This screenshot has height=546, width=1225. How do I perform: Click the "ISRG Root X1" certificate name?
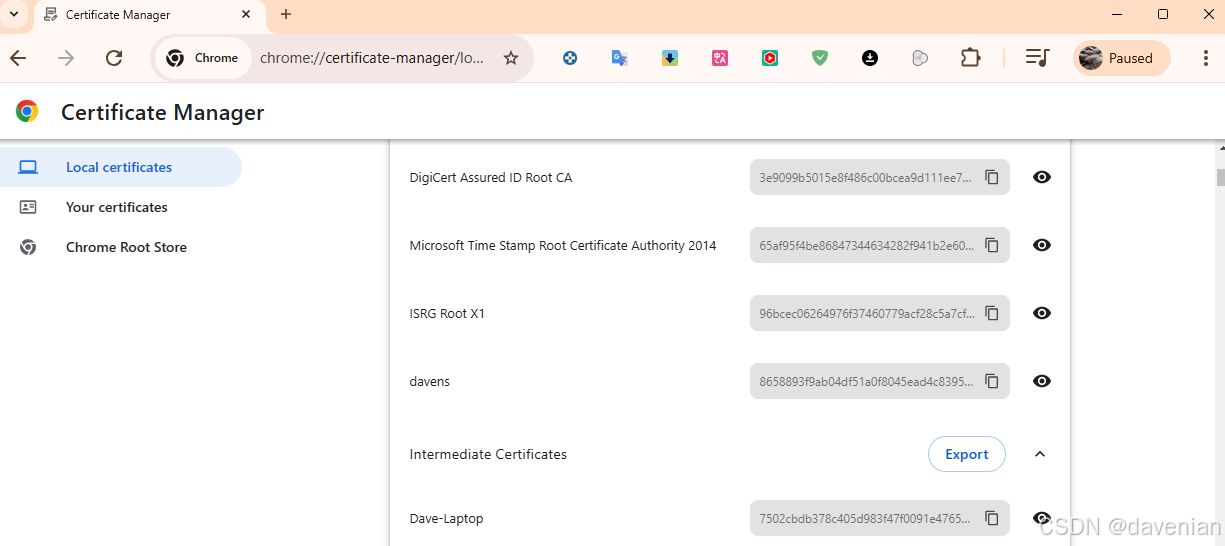[447, 314]
